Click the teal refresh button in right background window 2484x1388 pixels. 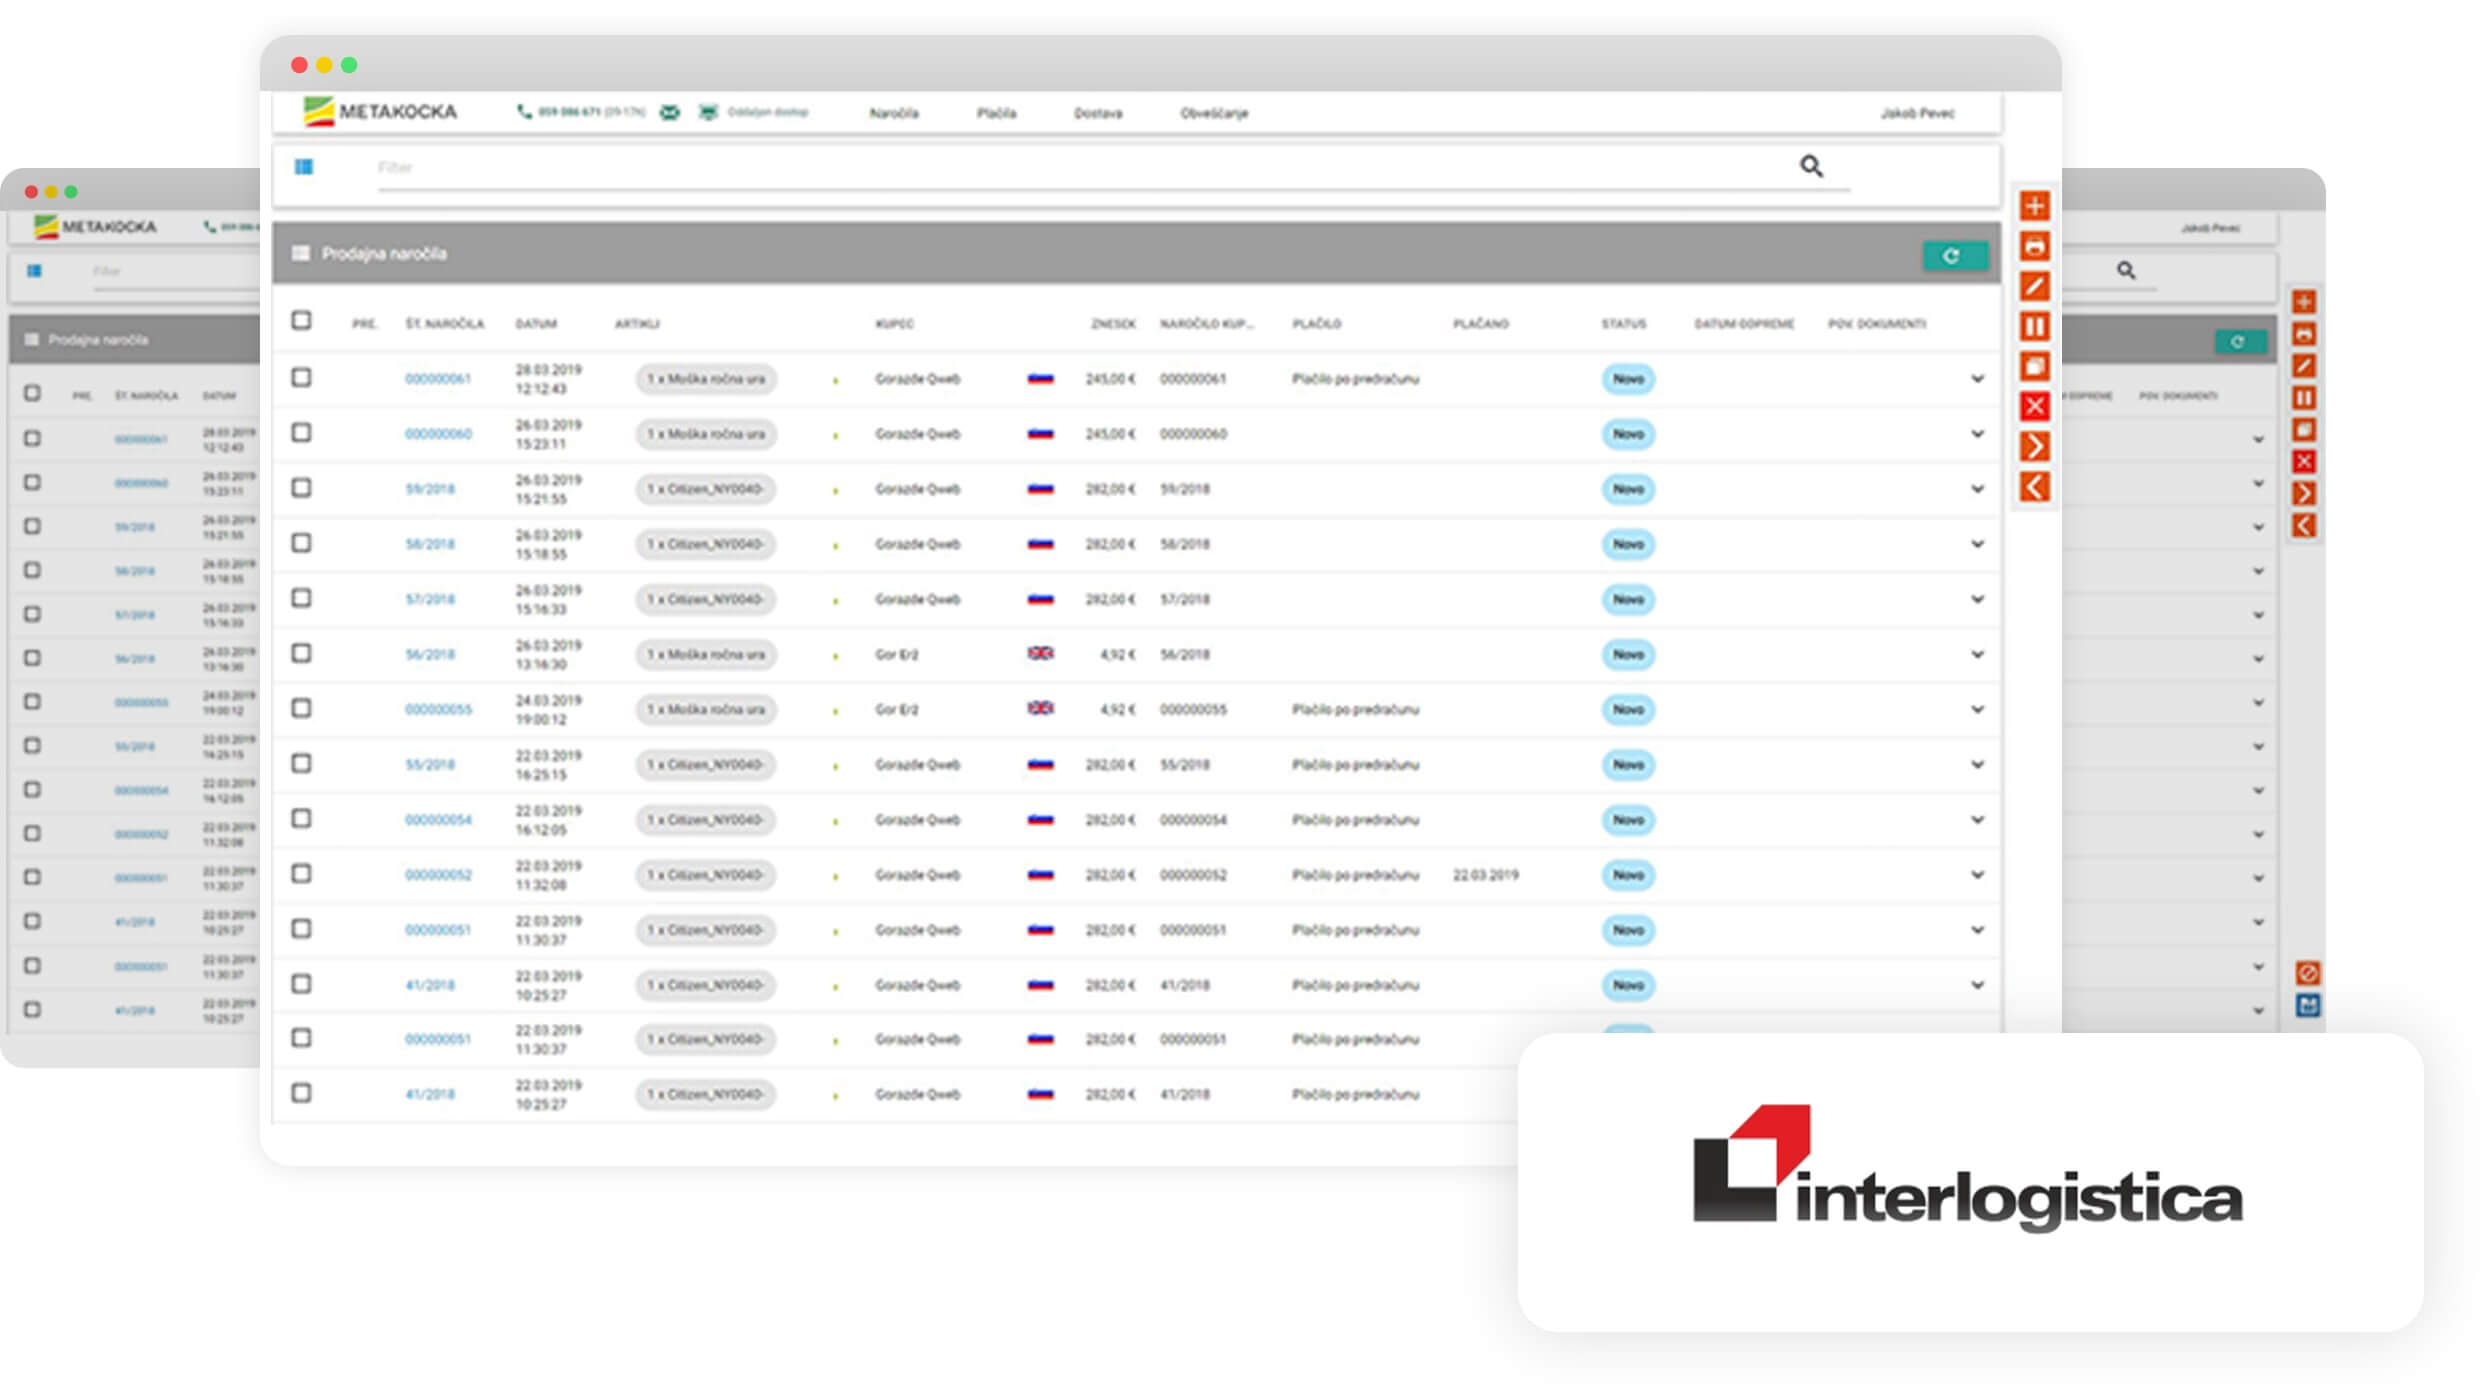pyautogui.click(x=2239, y=342)
